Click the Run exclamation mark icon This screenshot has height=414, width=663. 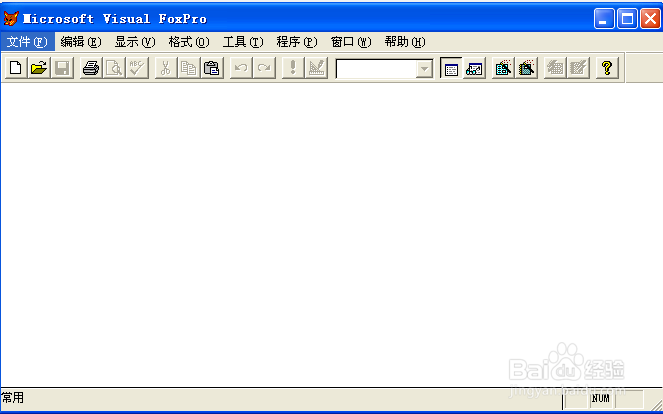click(x=293, y=68)
